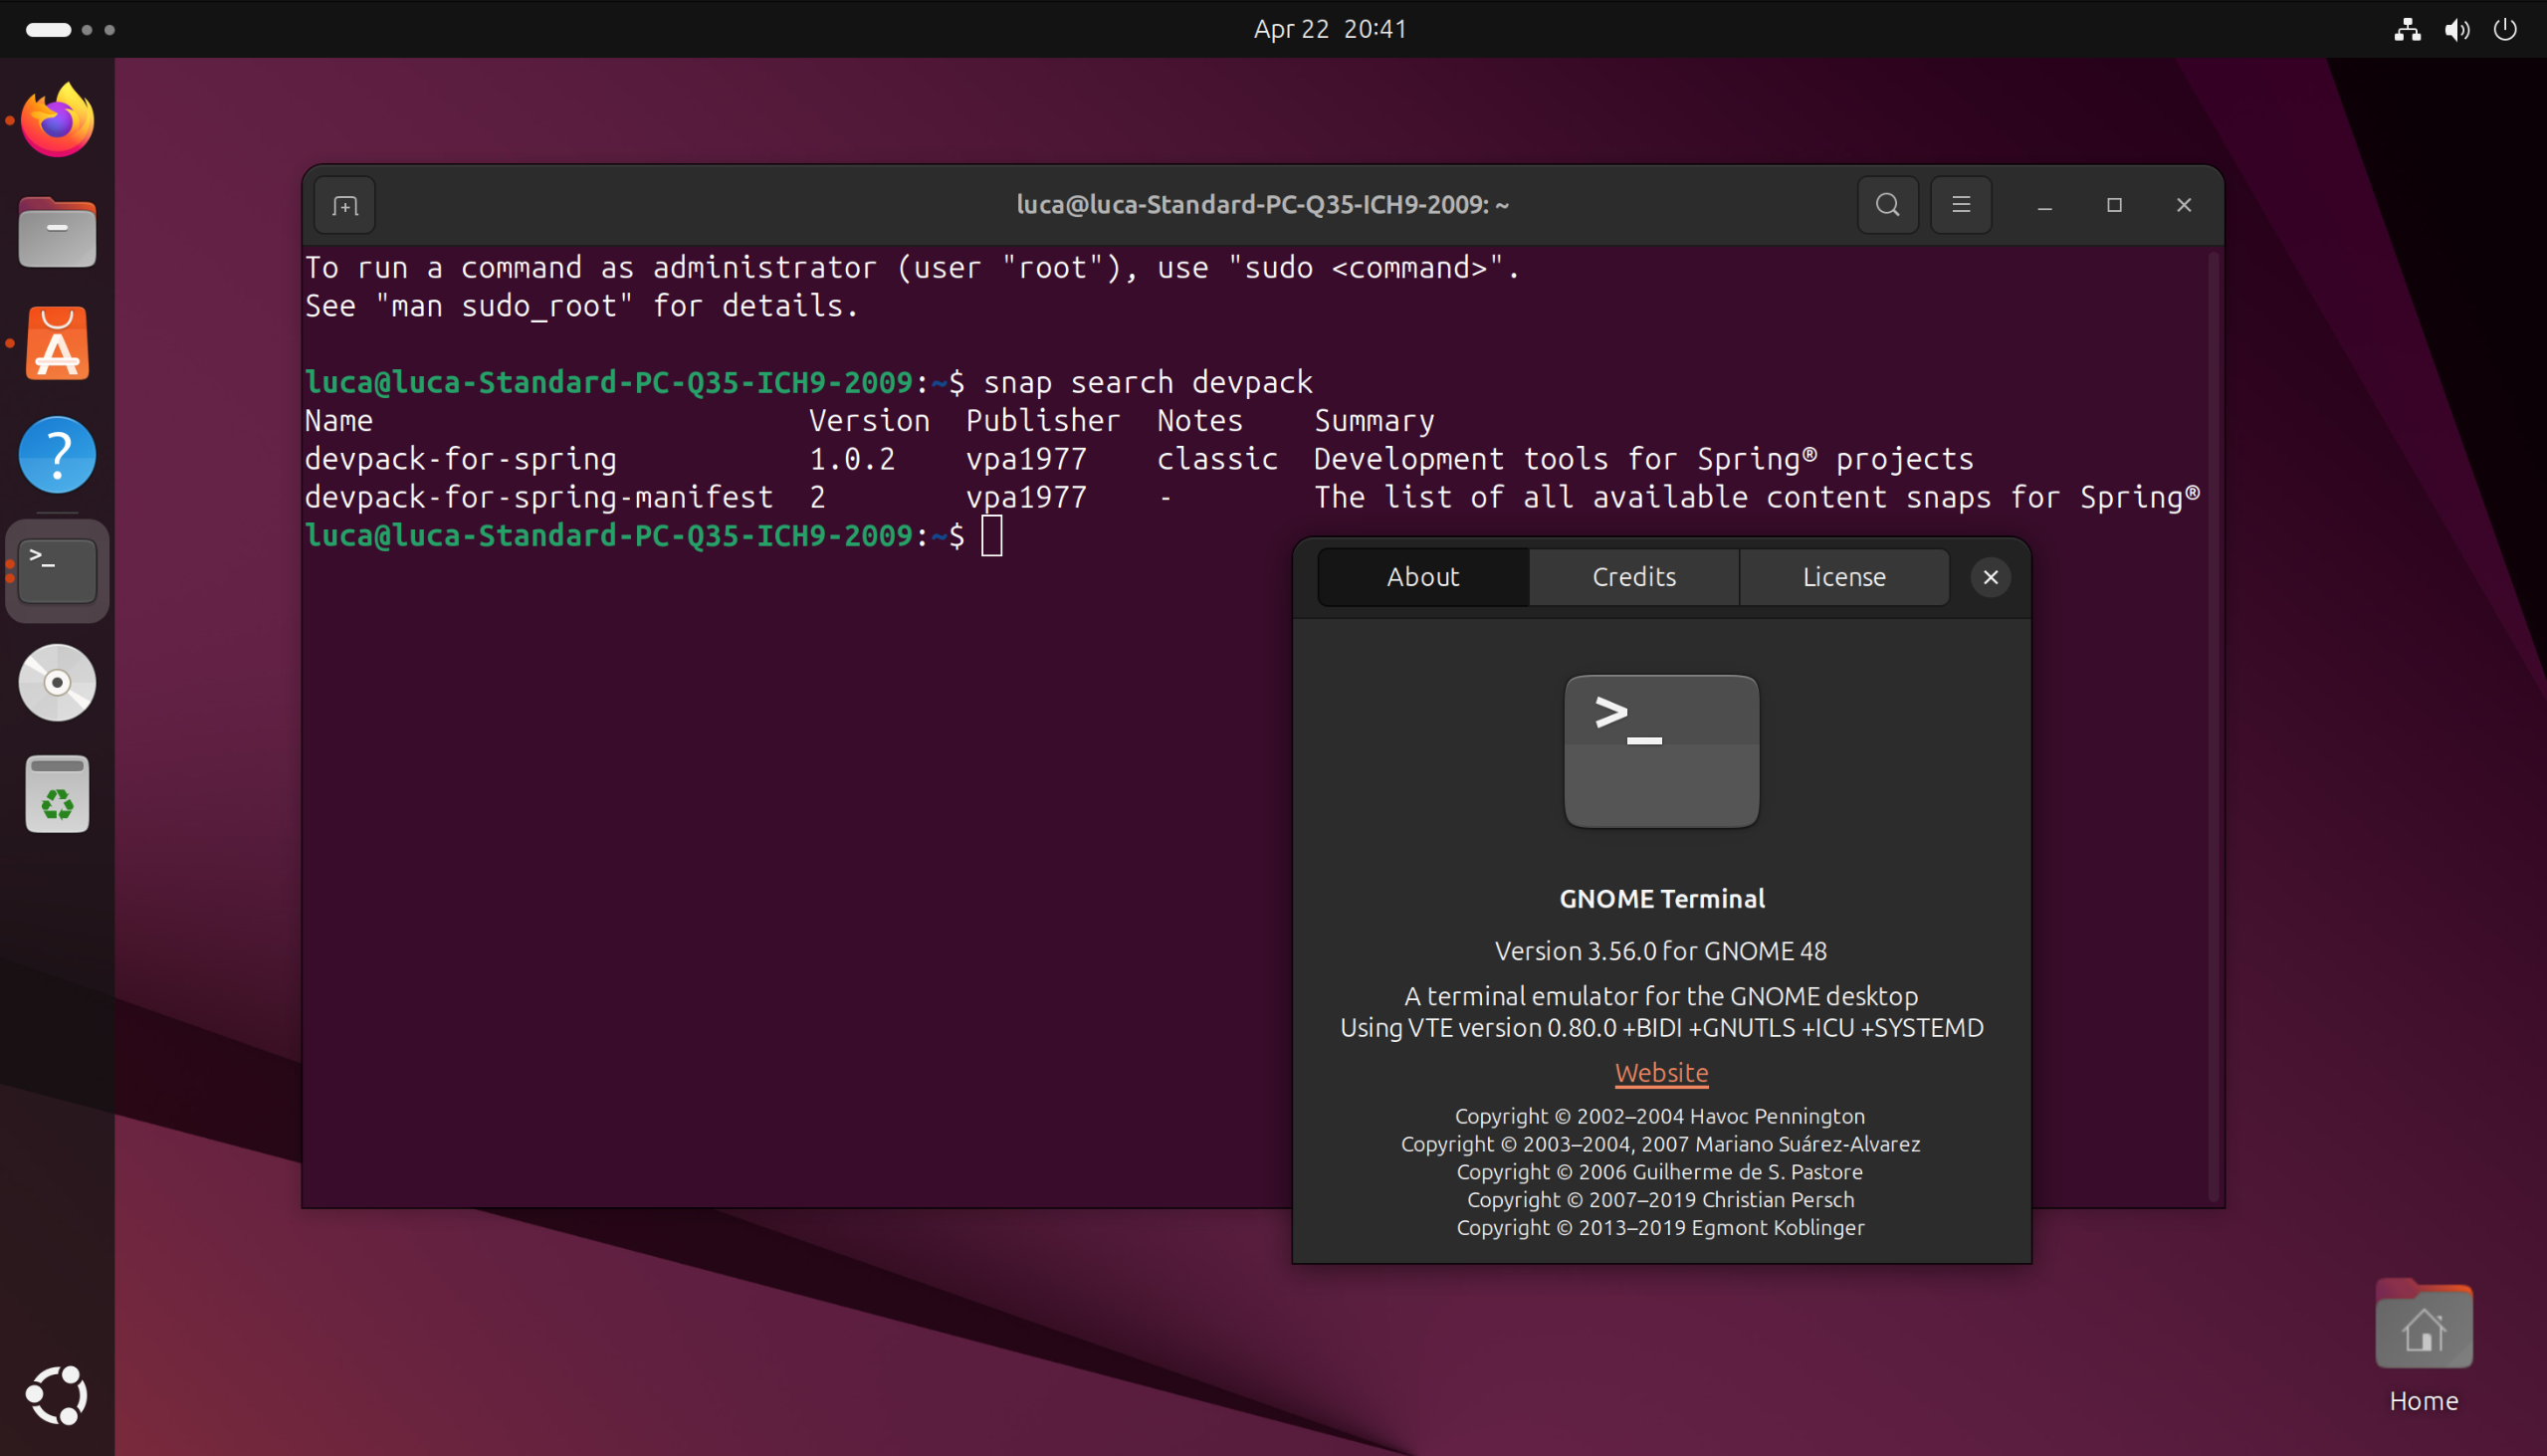Launch Ubuntu App Center from dock
This screenshot has width=2547, height=1456.
[57, 343]
